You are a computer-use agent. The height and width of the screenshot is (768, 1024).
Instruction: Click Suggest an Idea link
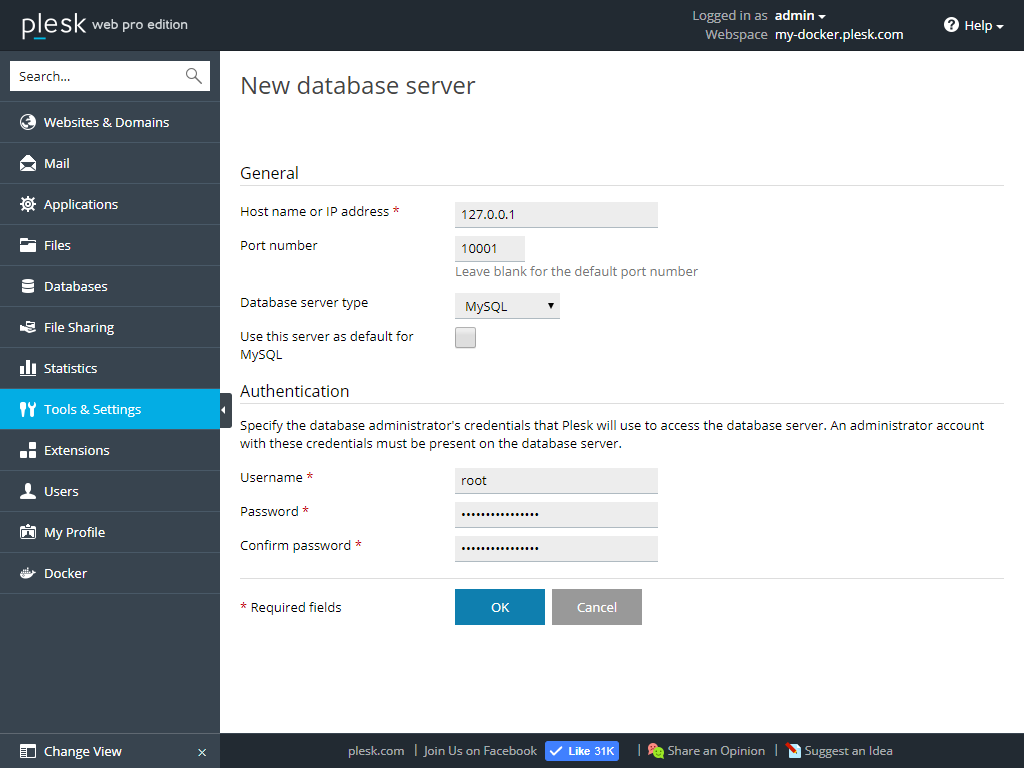coord(848,751)
